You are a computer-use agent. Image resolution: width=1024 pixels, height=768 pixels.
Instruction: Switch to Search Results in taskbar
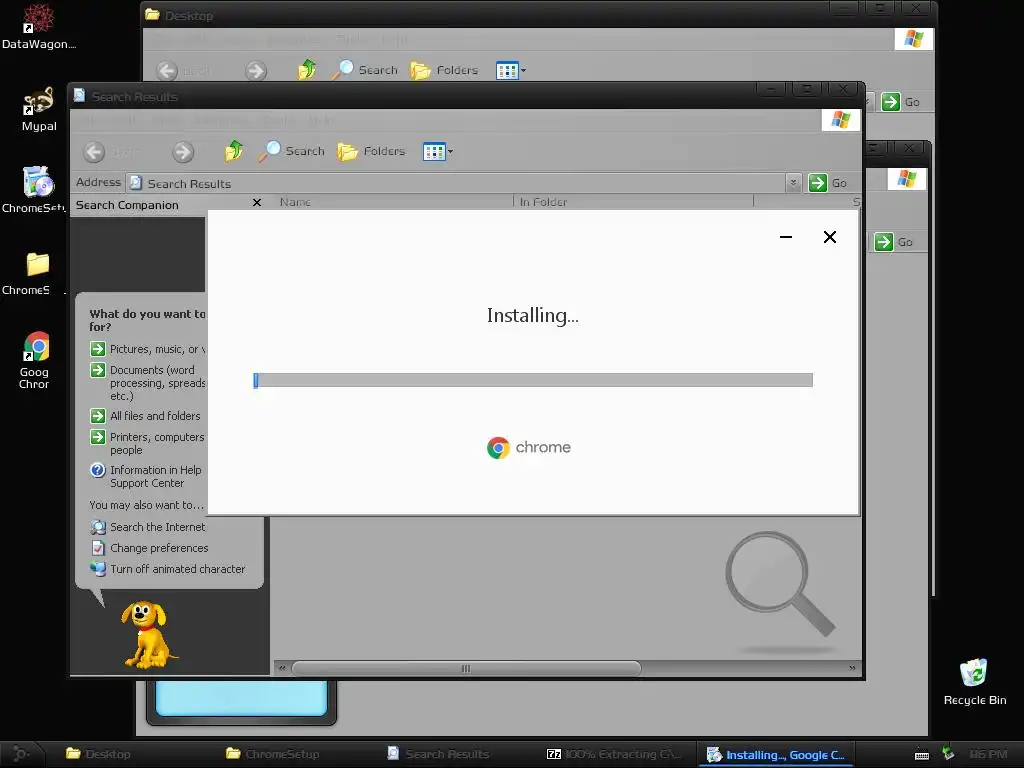coord(439,754)
